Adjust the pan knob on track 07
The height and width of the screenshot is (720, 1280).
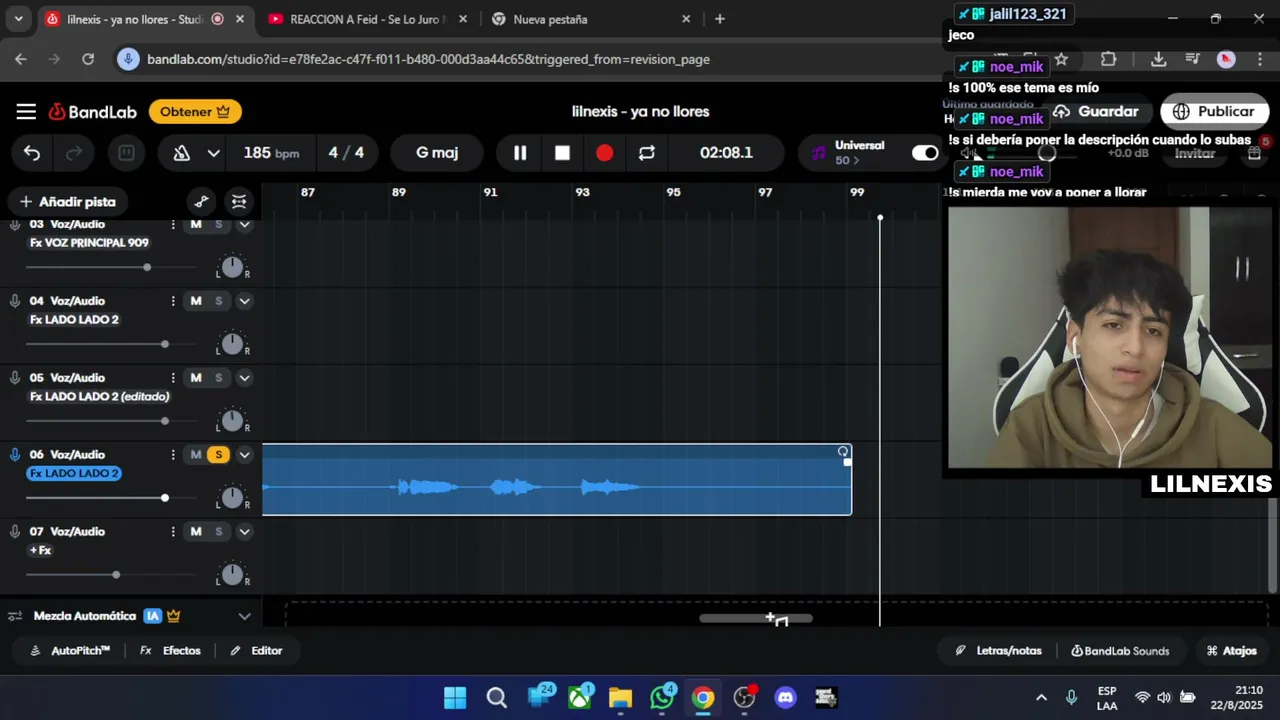pos(232,575)
